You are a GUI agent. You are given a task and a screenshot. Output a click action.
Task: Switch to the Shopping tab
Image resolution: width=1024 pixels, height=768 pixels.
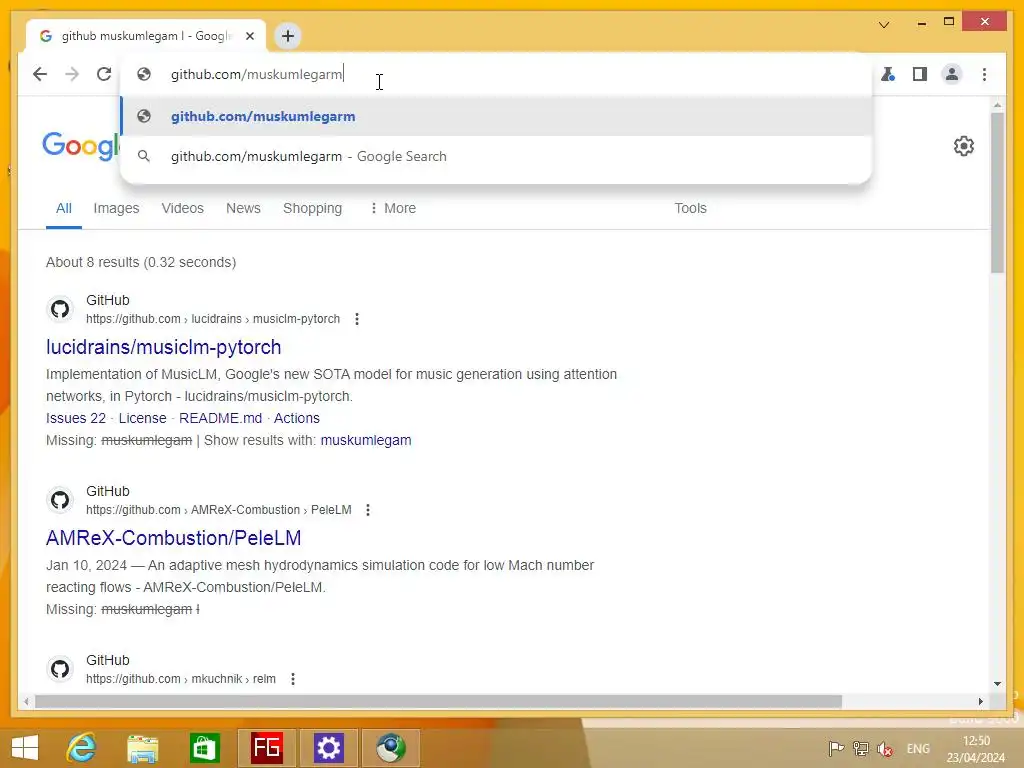[312, 208]
